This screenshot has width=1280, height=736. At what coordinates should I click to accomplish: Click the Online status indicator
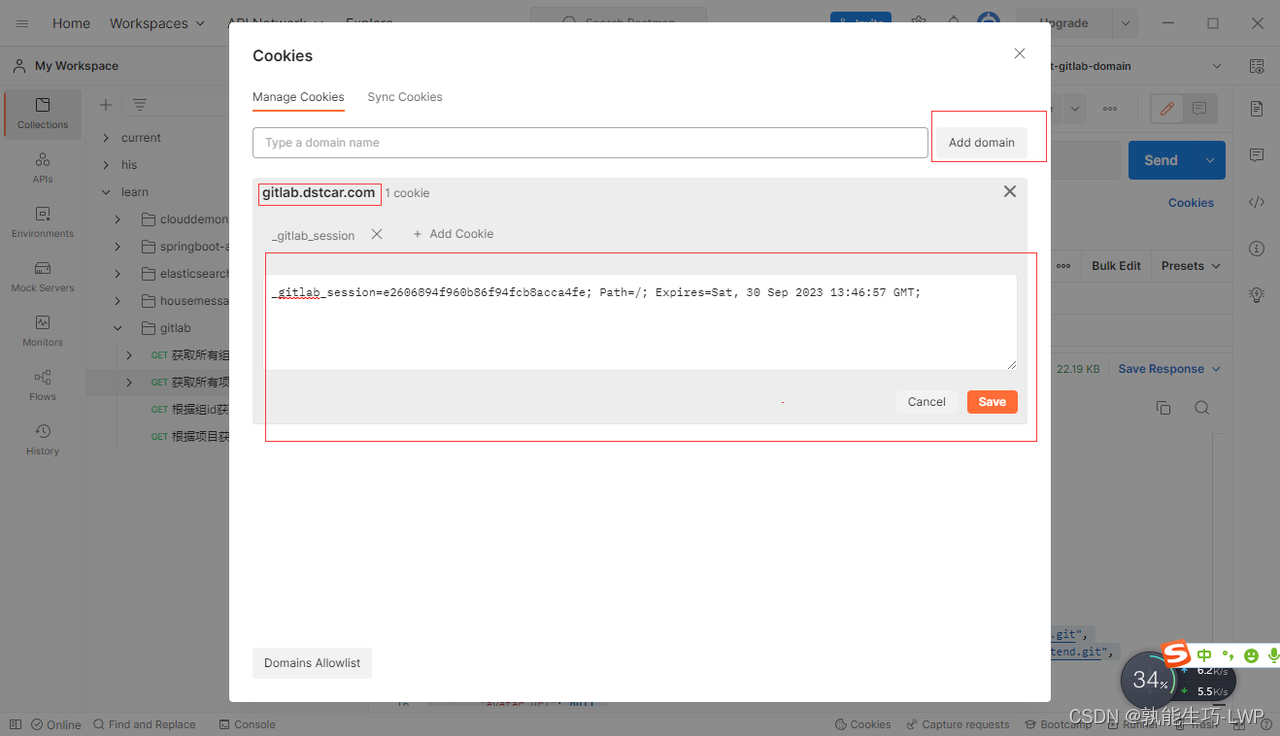(55, 725)
